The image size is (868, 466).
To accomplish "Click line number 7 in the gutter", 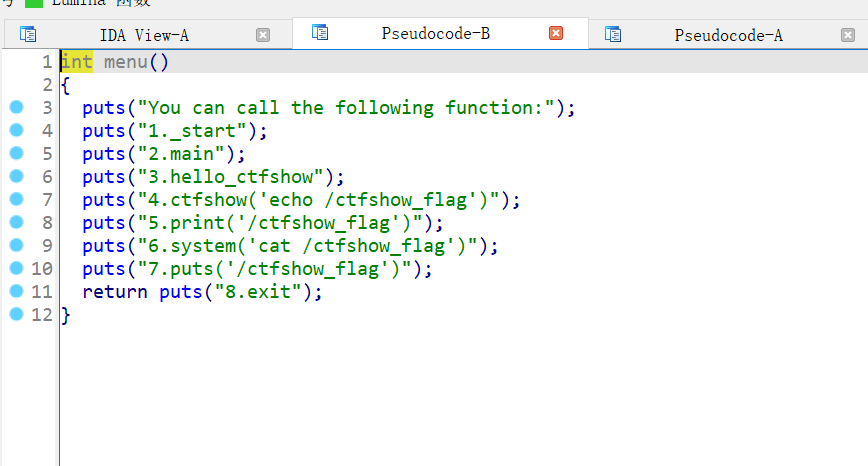I will (x=47, y=200).
